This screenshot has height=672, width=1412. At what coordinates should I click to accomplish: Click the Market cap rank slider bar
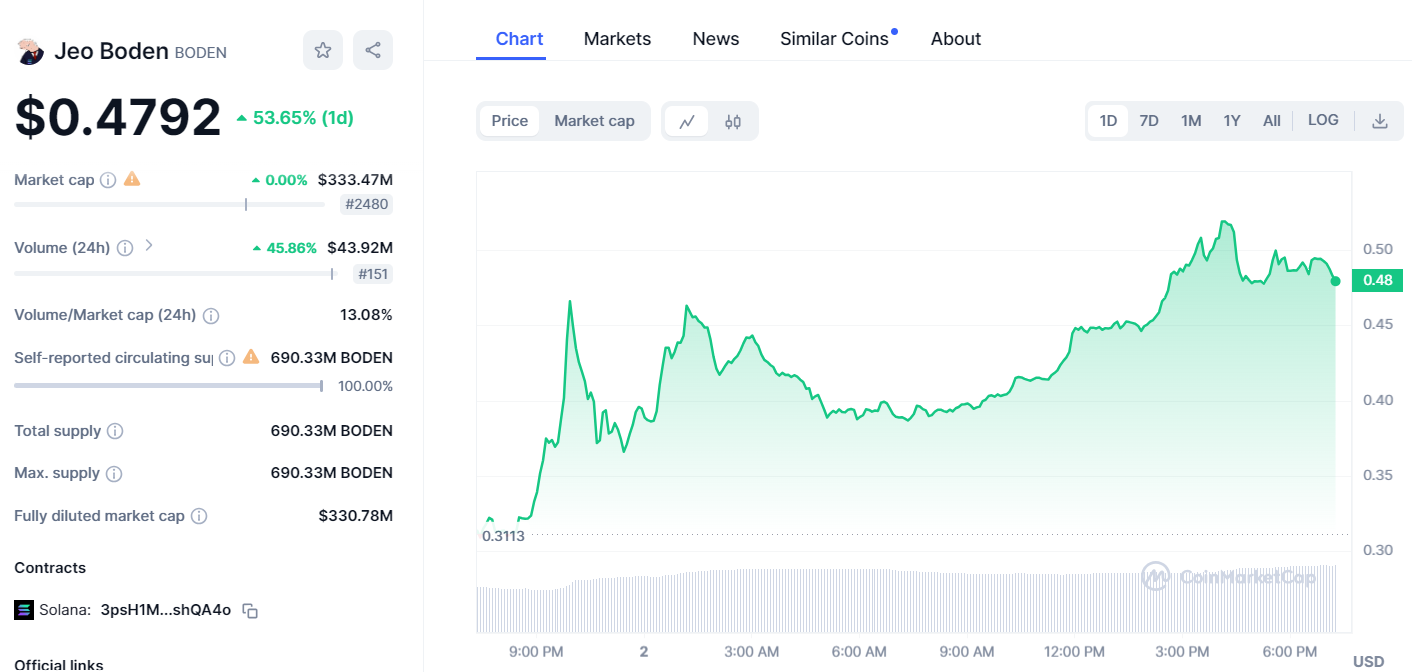click(169, 204)
